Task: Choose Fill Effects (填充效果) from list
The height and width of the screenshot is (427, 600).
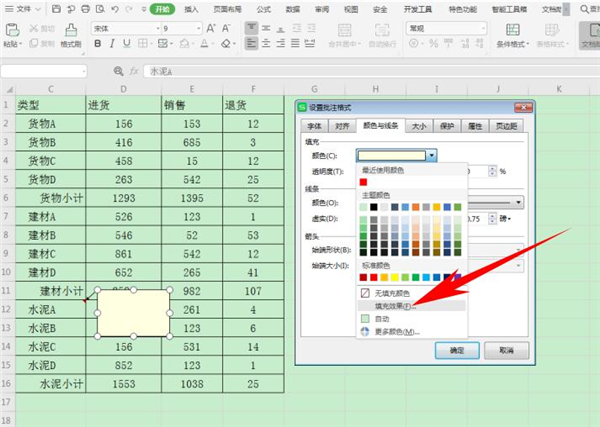Action: [x=395, y=304]
